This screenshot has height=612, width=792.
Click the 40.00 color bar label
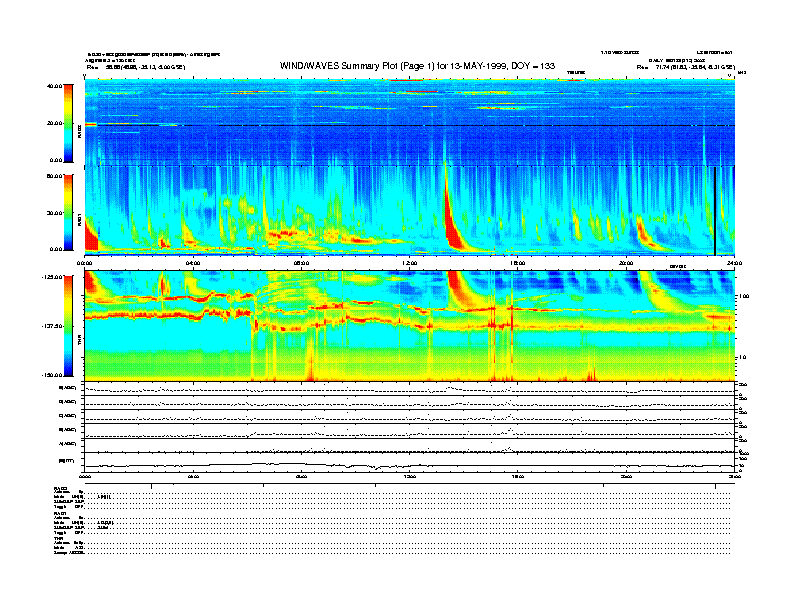coord(54,86)
